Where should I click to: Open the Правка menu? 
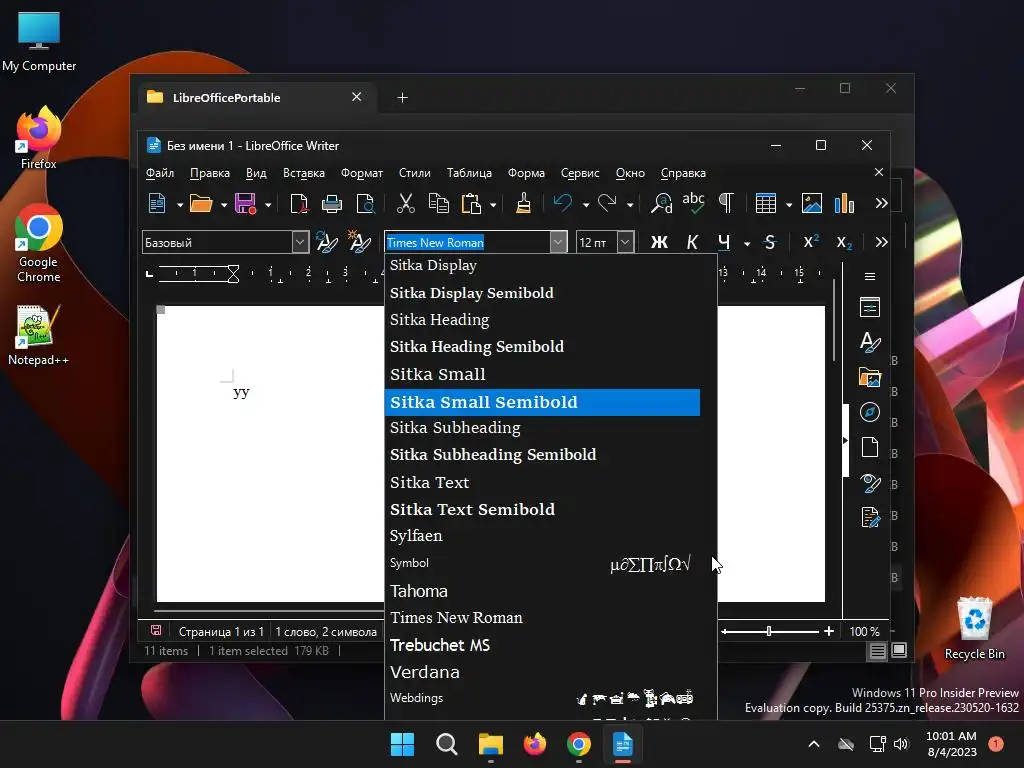pos(210,173)
